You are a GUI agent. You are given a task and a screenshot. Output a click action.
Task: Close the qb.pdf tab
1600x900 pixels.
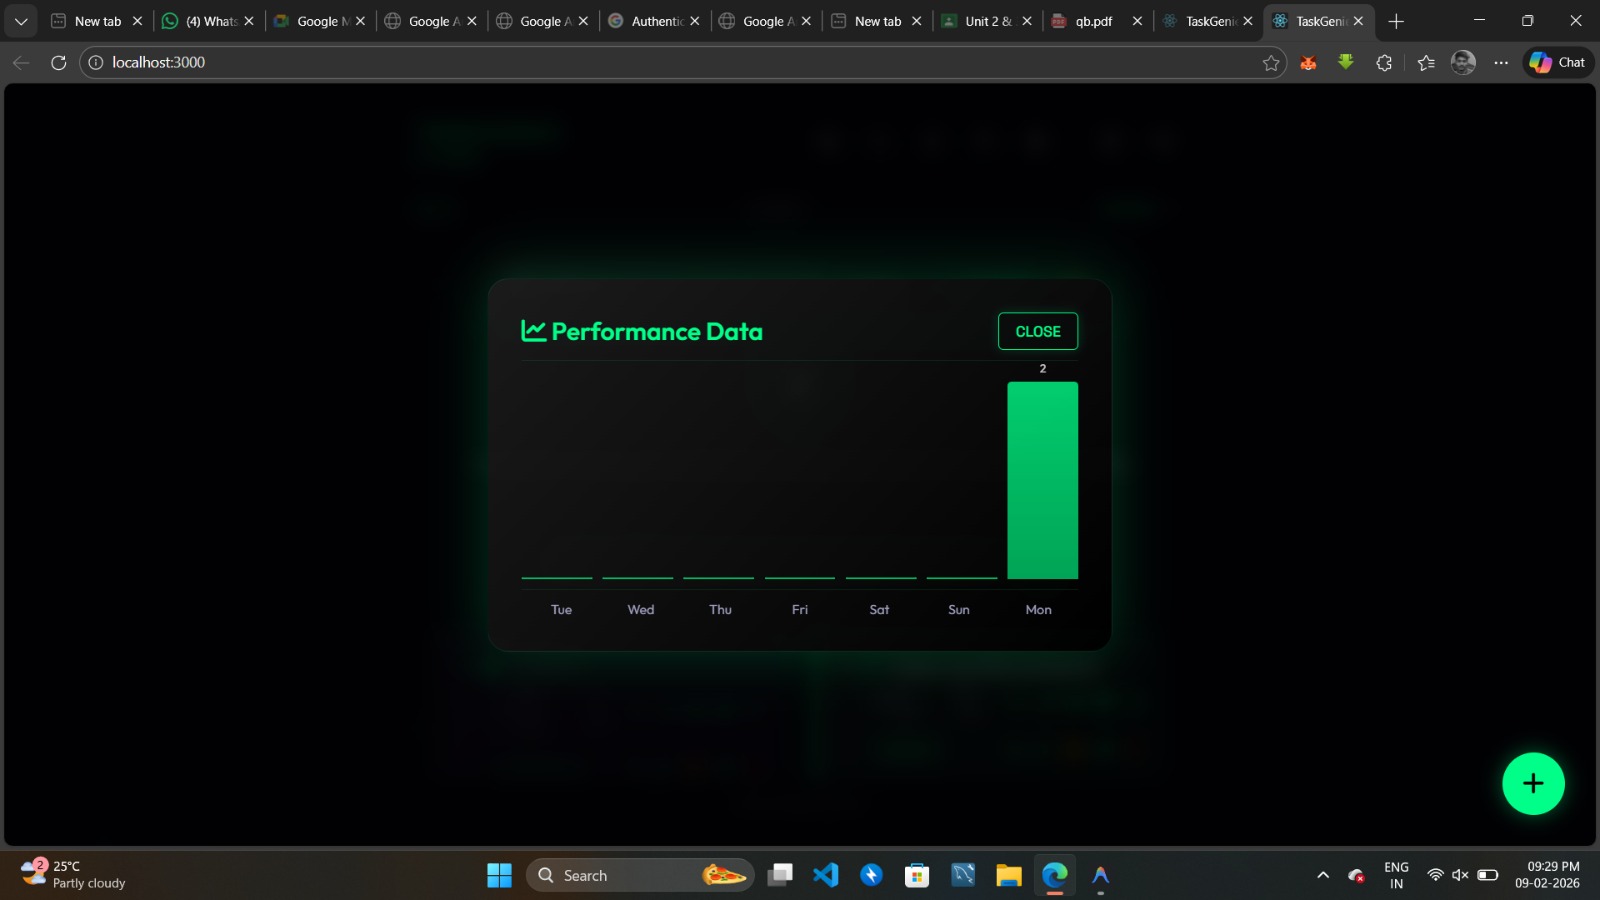1137,21
